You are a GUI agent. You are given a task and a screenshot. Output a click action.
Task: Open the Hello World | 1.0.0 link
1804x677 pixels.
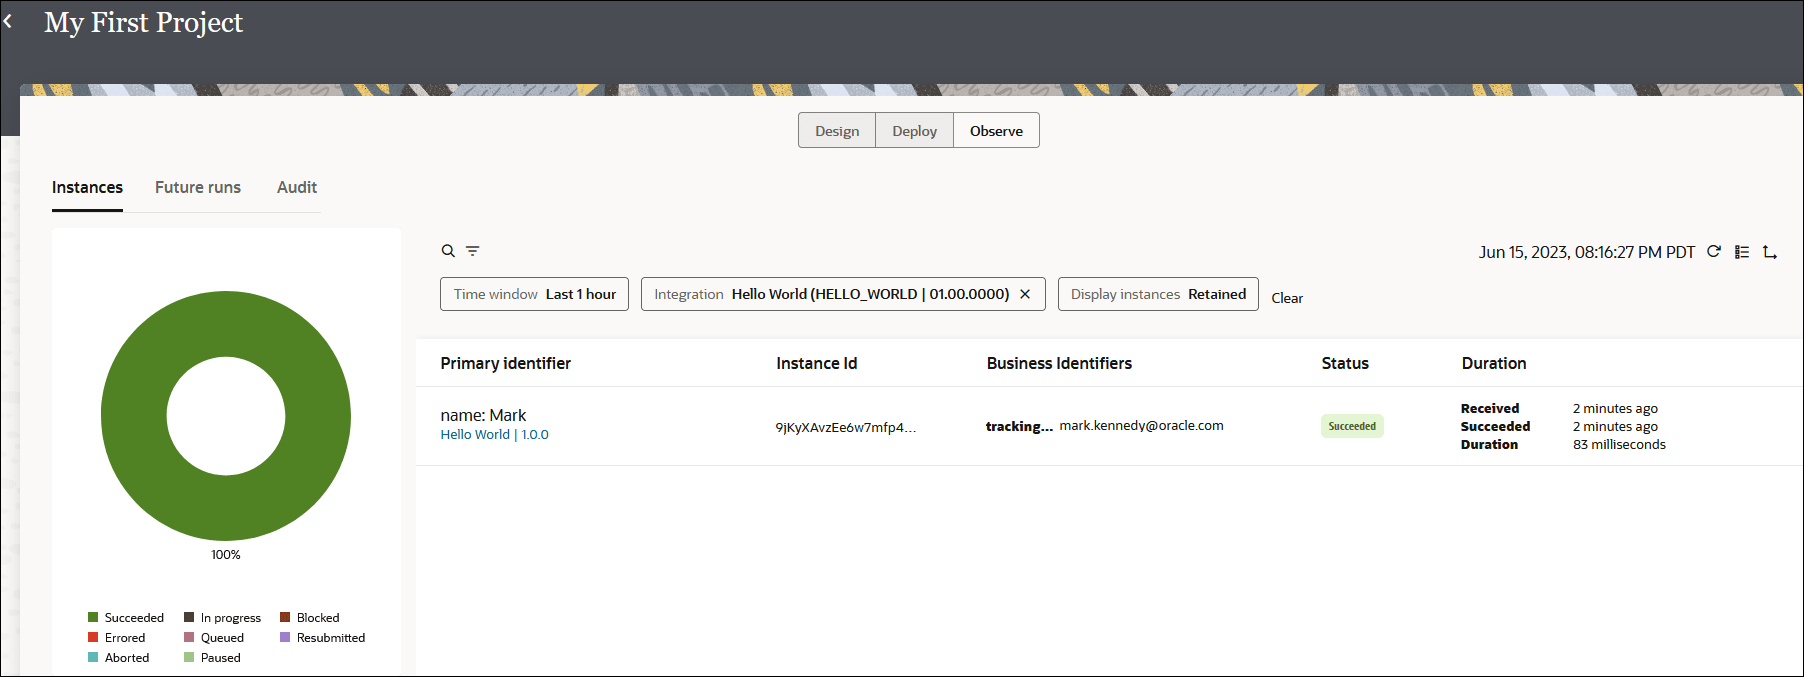click(494, 435)
